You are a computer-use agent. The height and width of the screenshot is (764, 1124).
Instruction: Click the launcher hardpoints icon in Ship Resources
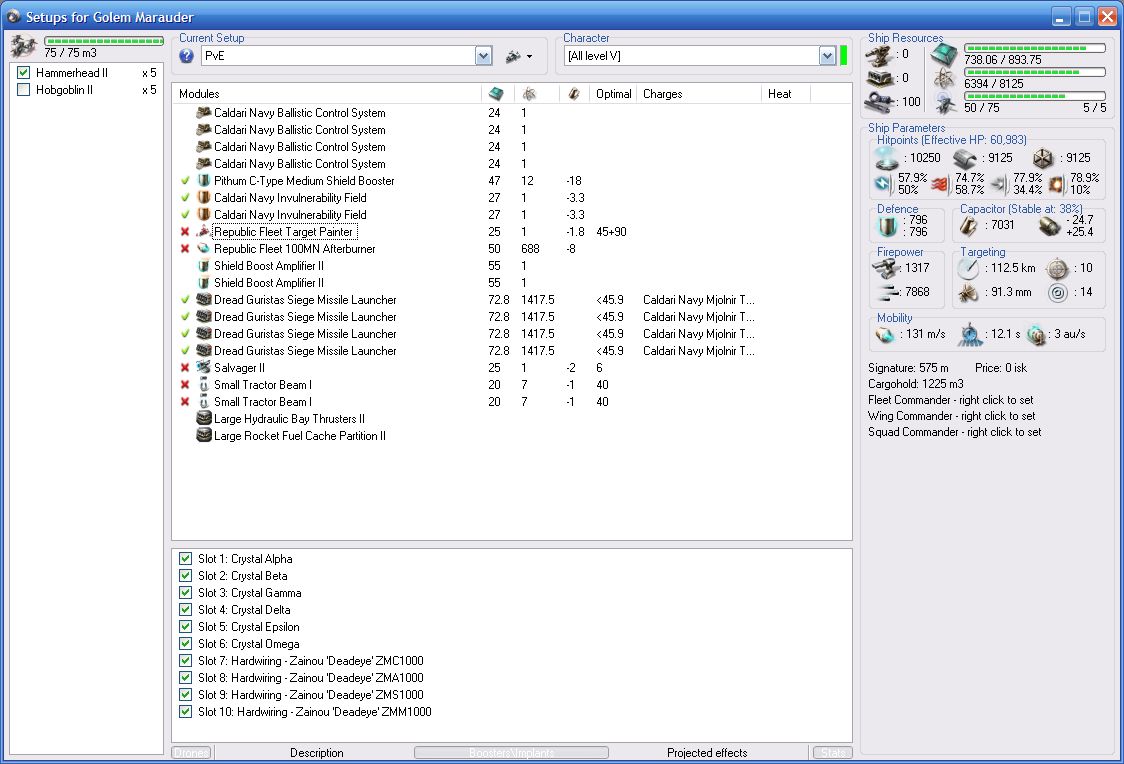pyautogui.click(x=880, y=77)
